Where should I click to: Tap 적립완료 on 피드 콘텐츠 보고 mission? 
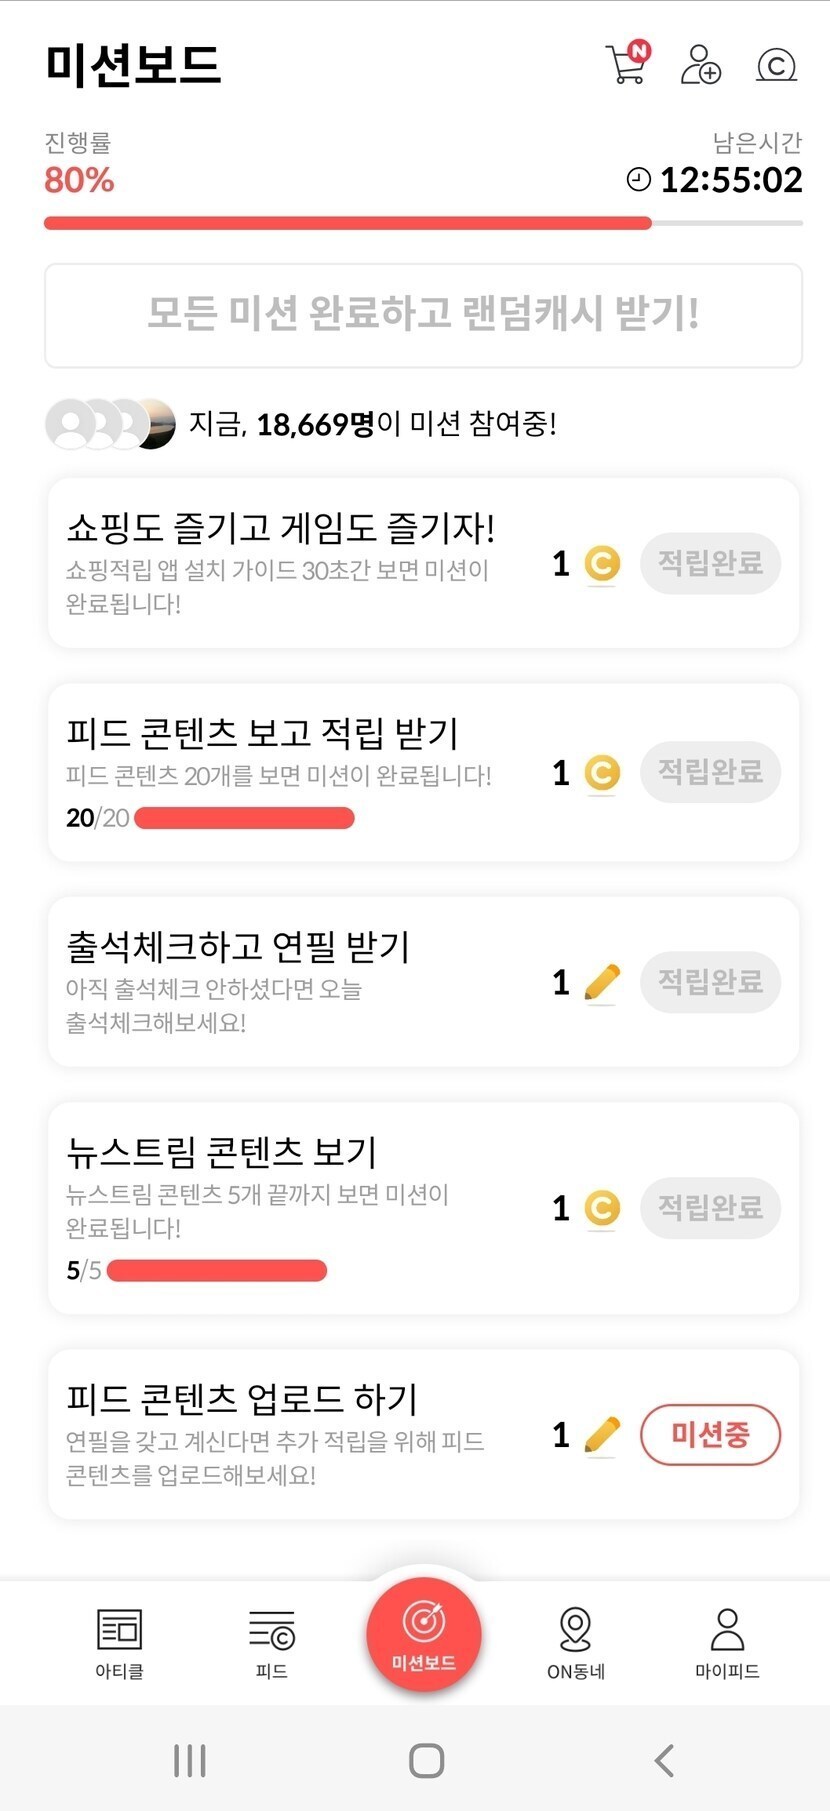710,771
